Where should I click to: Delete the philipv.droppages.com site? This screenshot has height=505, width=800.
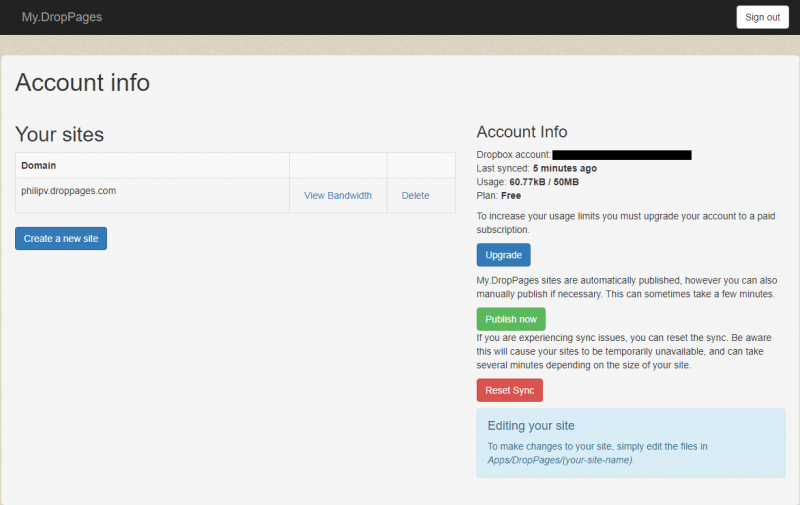(x=415, y=196)
